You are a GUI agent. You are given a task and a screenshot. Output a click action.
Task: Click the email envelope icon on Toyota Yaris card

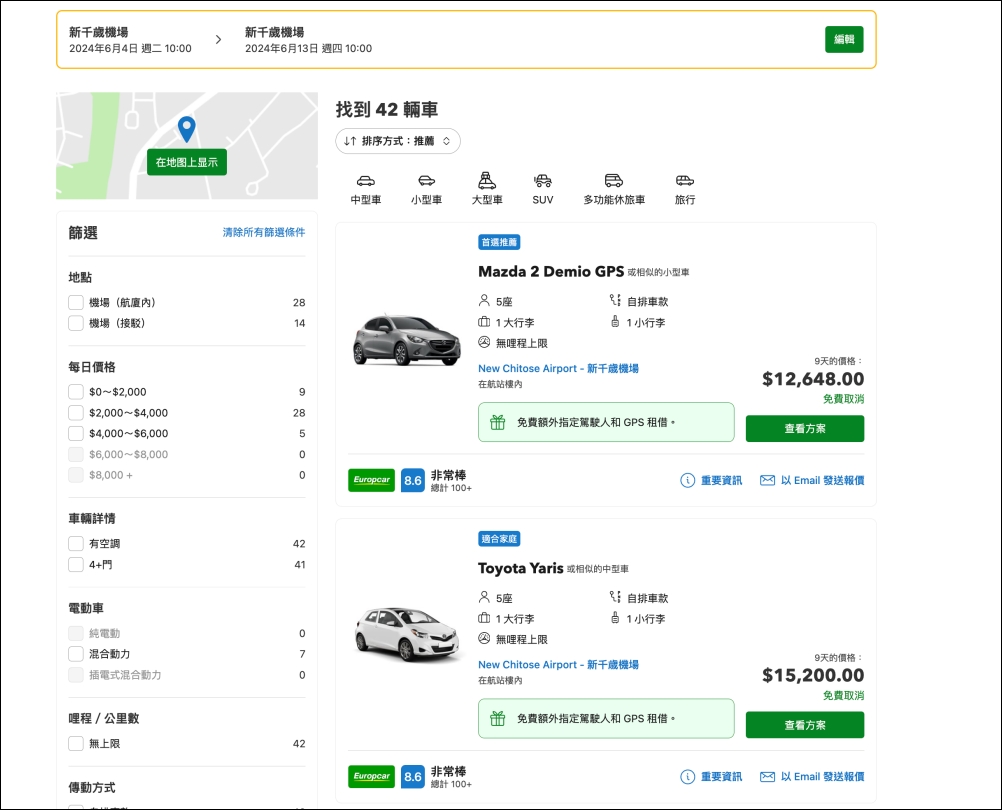coord(767,777)
